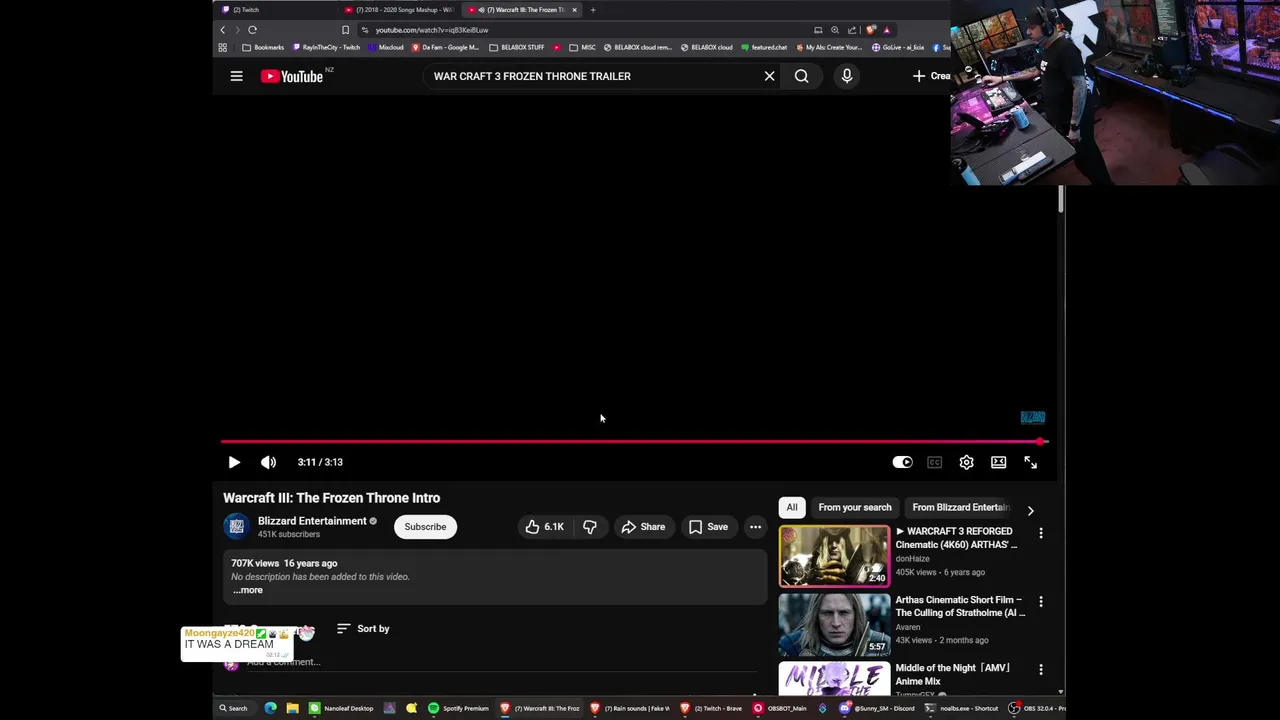Image resolution: width=1280 pixels, height=720 pixels.
Task: Show more filter chips with right arrow
Action: tap(1030, 510)
